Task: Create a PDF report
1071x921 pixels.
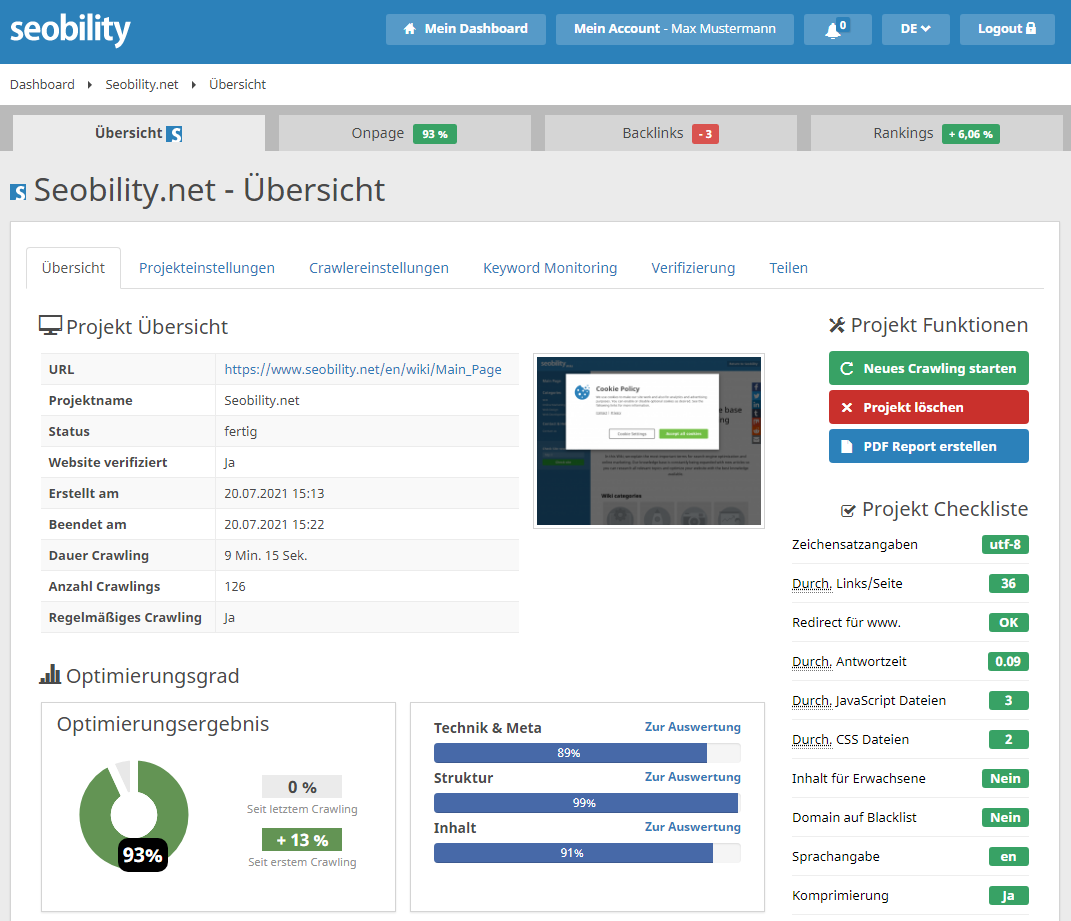Action: tap(929, 446)
